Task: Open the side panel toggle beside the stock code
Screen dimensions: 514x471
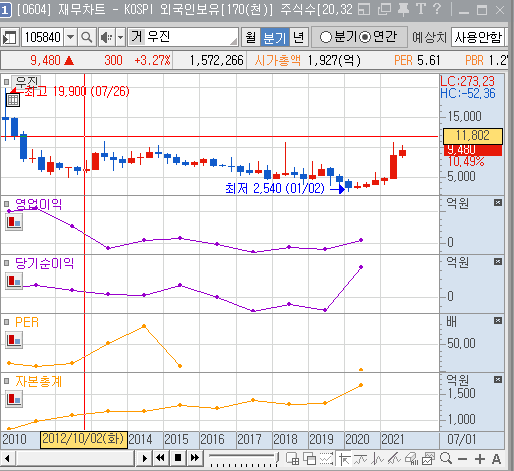Action: [x=9, y=37]
